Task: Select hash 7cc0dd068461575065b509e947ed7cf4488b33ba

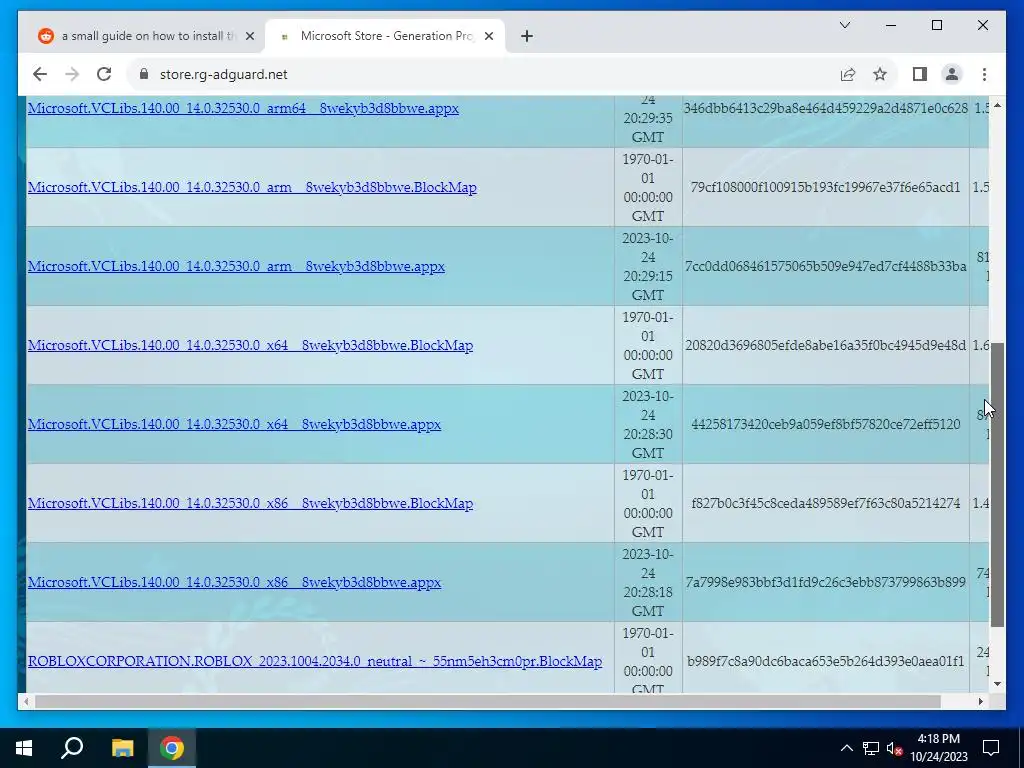Action: (x=825, y=266)
